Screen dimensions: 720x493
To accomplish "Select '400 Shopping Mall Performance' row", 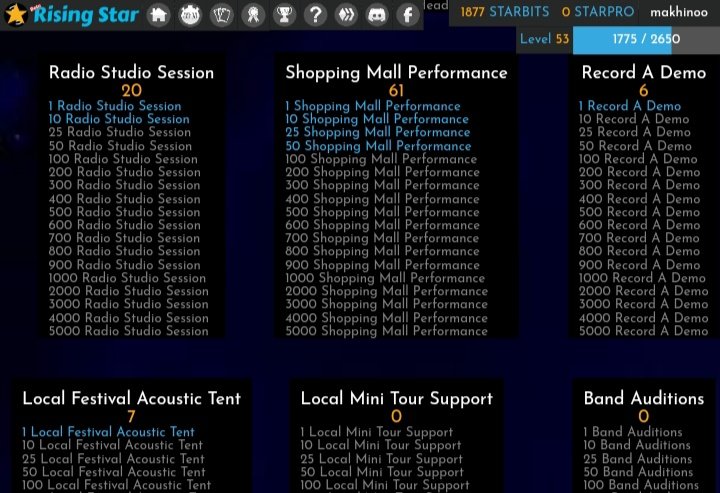I will click(x=382, y=199).
